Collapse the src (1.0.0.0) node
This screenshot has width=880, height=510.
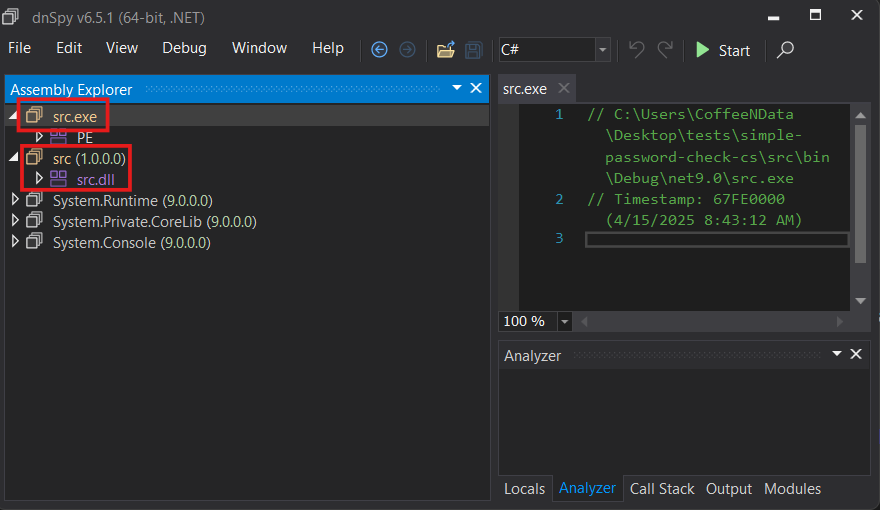tap(13, 158)
